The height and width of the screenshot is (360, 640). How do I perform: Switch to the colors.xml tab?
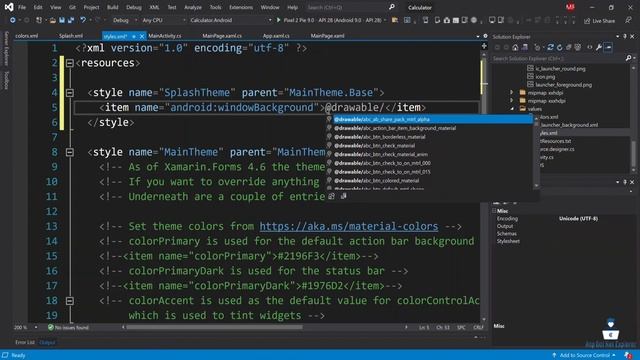coord(27,36)
